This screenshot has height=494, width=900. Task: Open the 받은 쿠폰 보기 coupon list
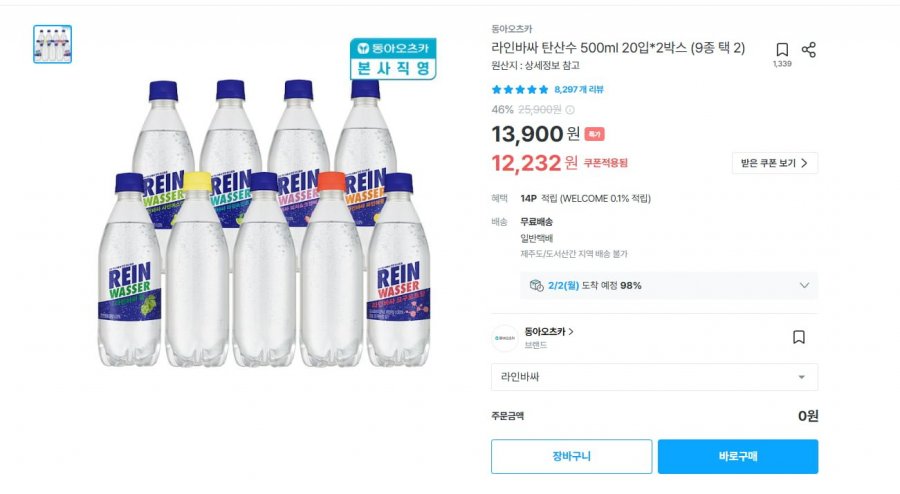click(775, 163)
